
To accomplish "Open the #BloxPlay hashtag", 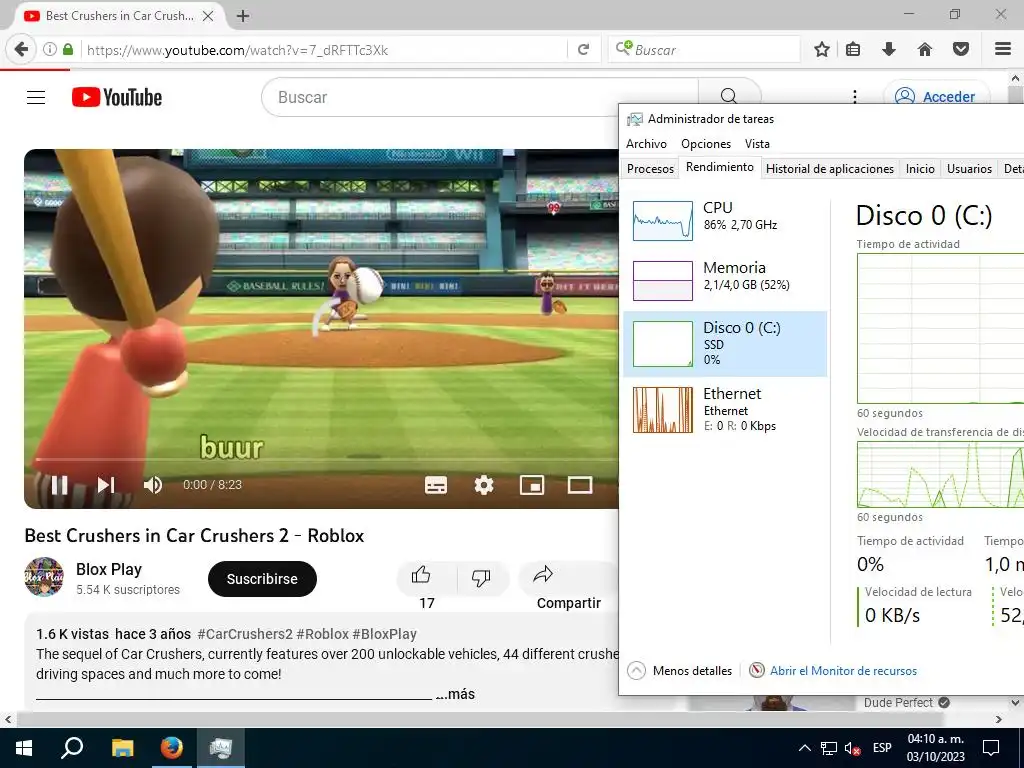I will coord(385,634).
